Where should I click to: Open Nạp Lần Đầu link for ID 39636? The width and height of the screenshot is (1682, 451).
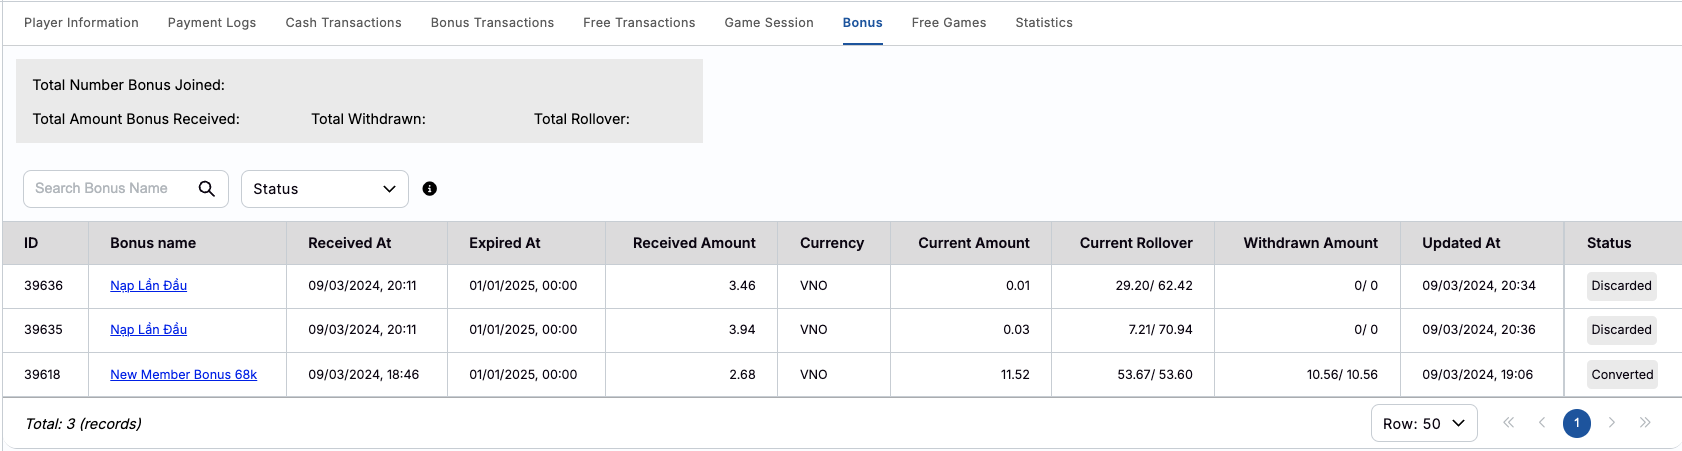point(149,286)
